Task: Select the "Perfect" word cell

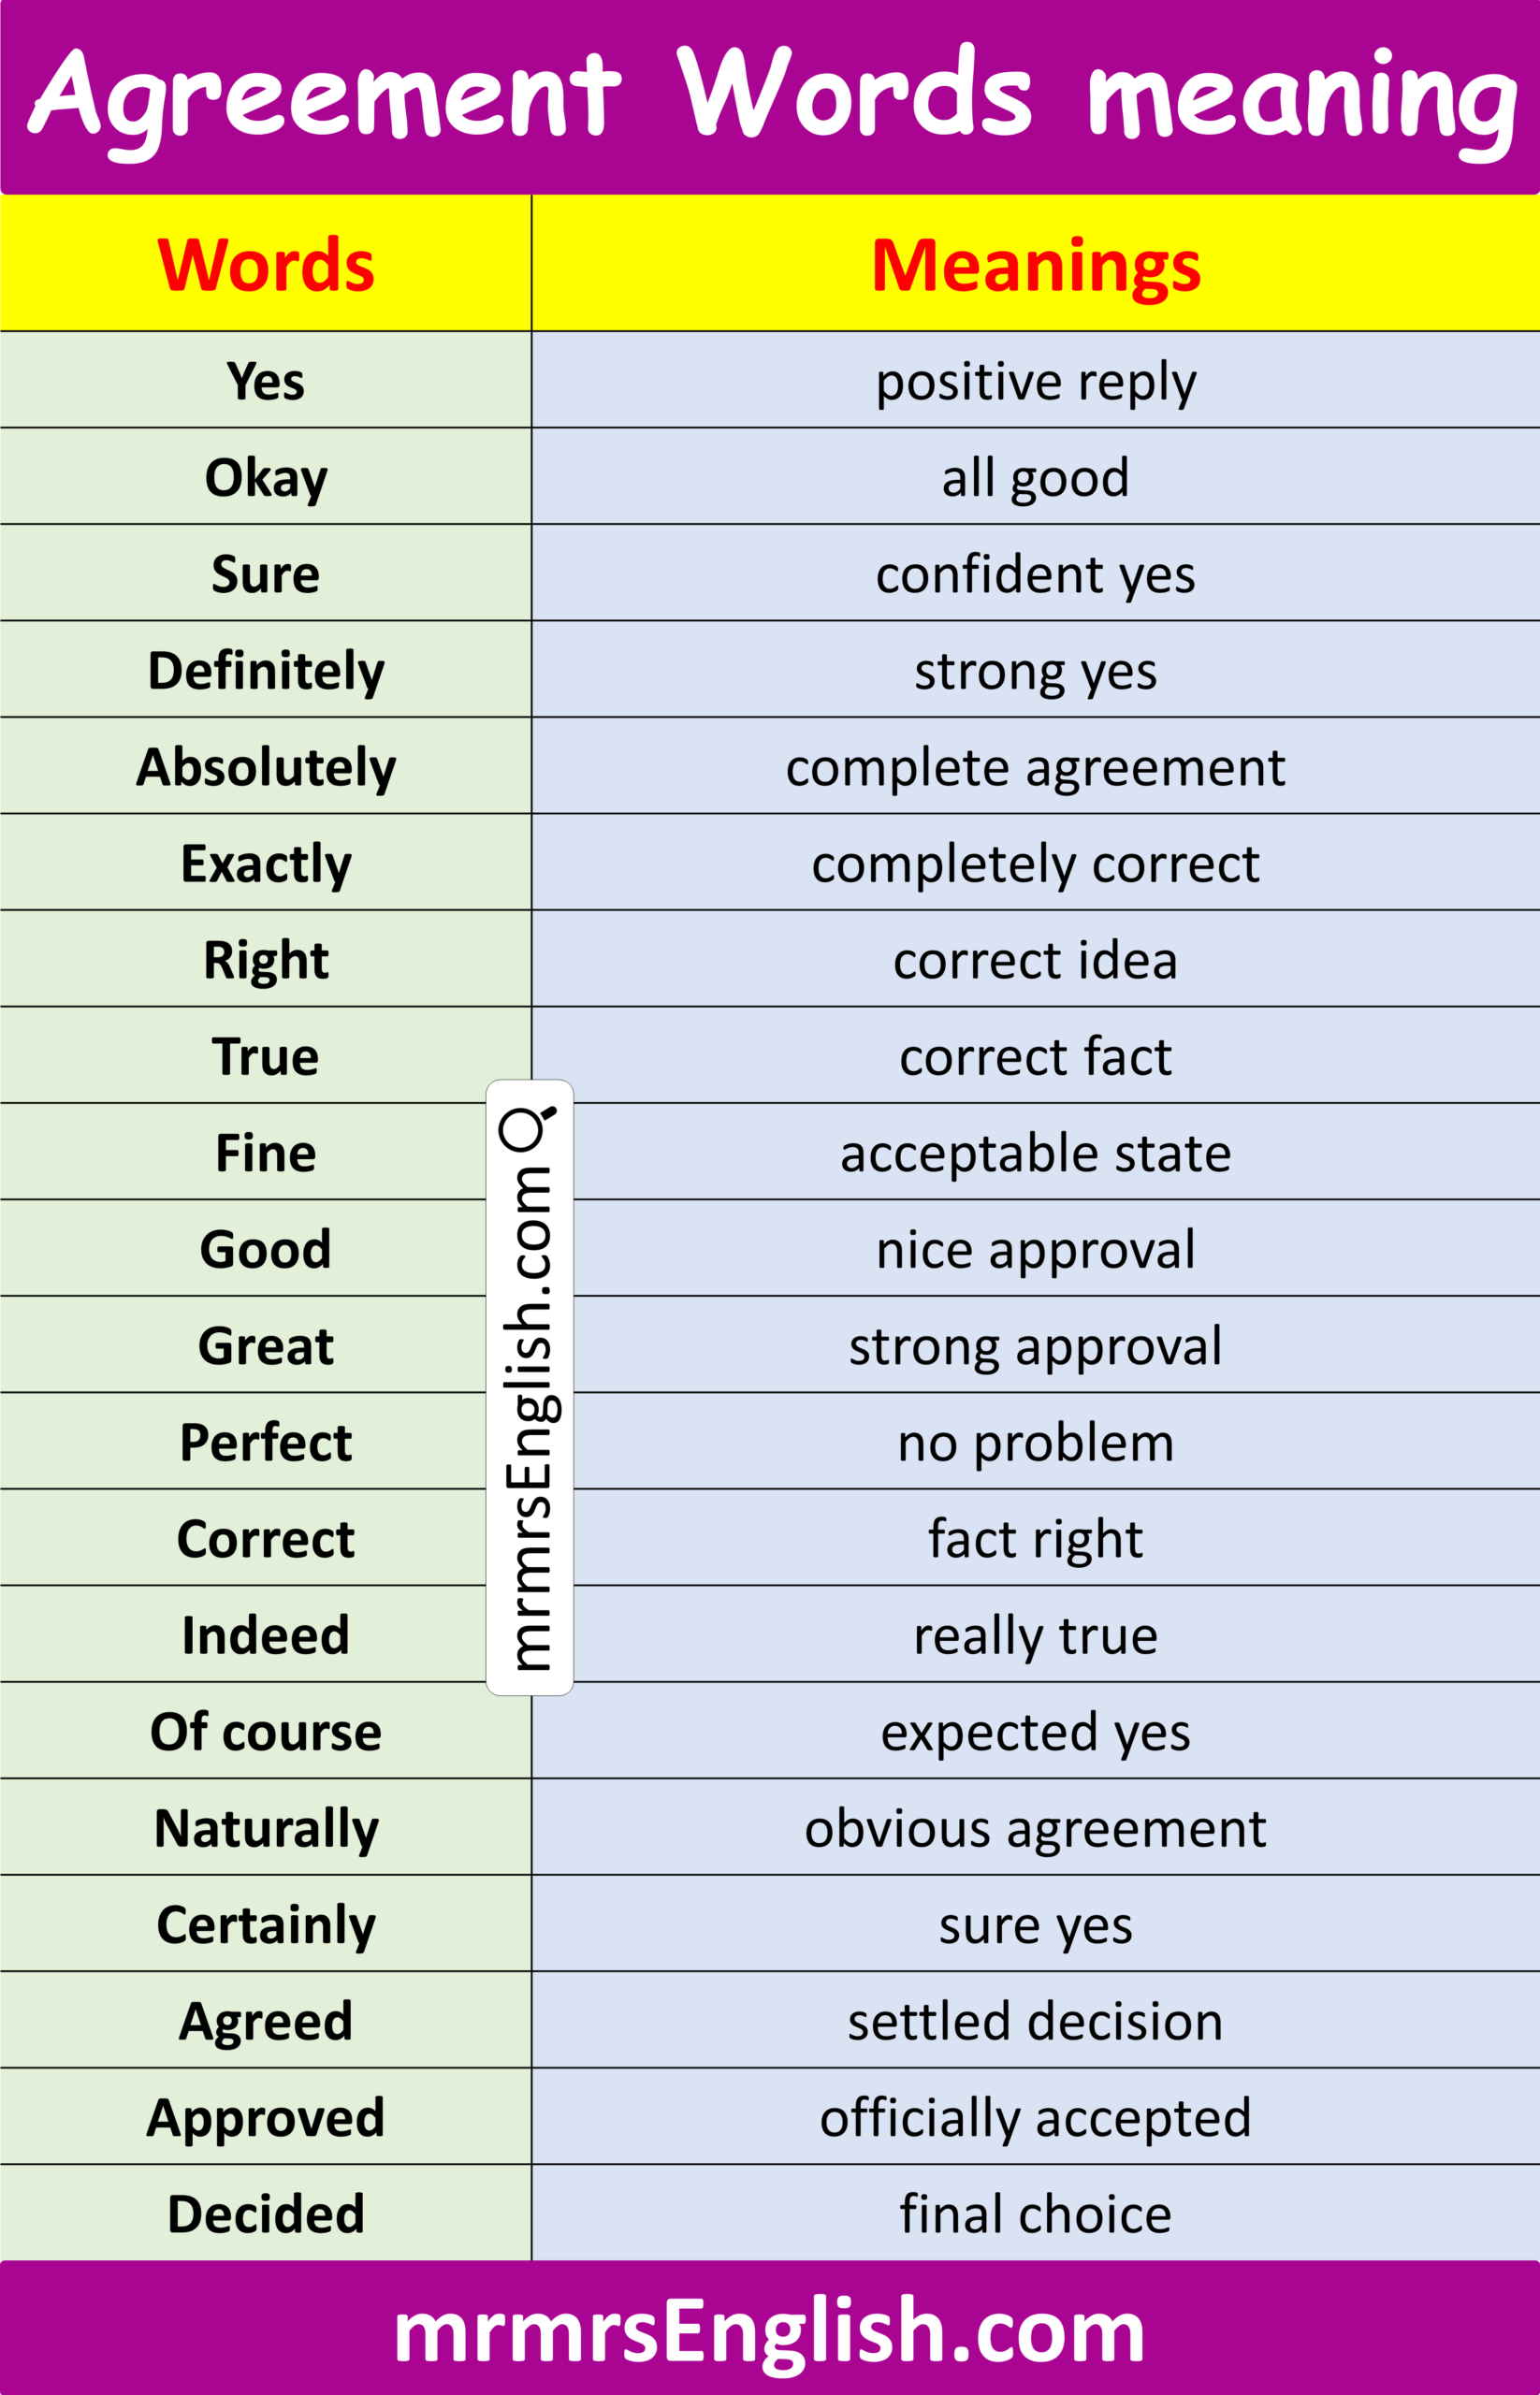Action: [266, 1442]
